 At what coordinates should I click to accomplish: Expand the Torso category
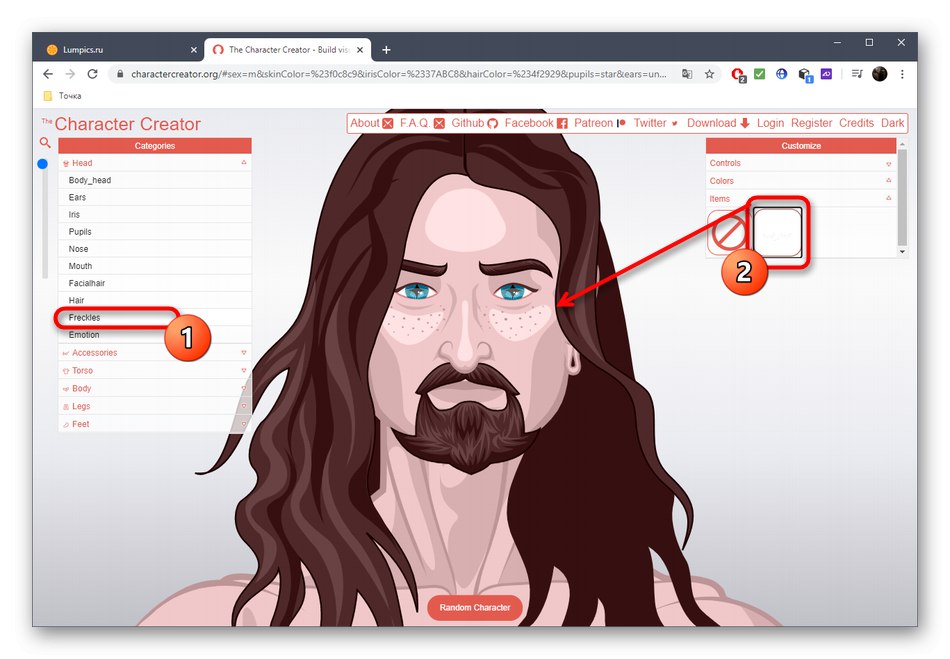154,371
